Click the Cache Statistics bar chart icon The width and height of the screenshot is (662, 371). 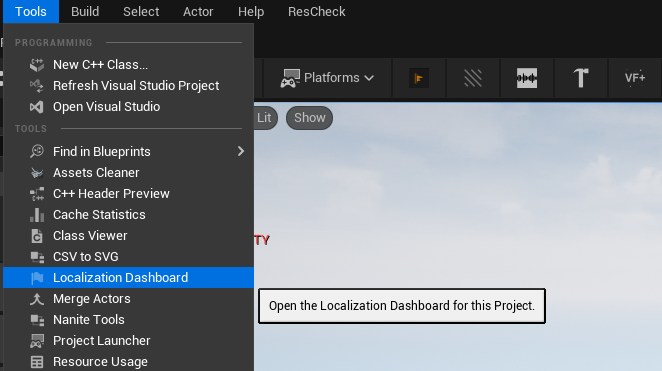pyautogui.click(x=37, y=215)
